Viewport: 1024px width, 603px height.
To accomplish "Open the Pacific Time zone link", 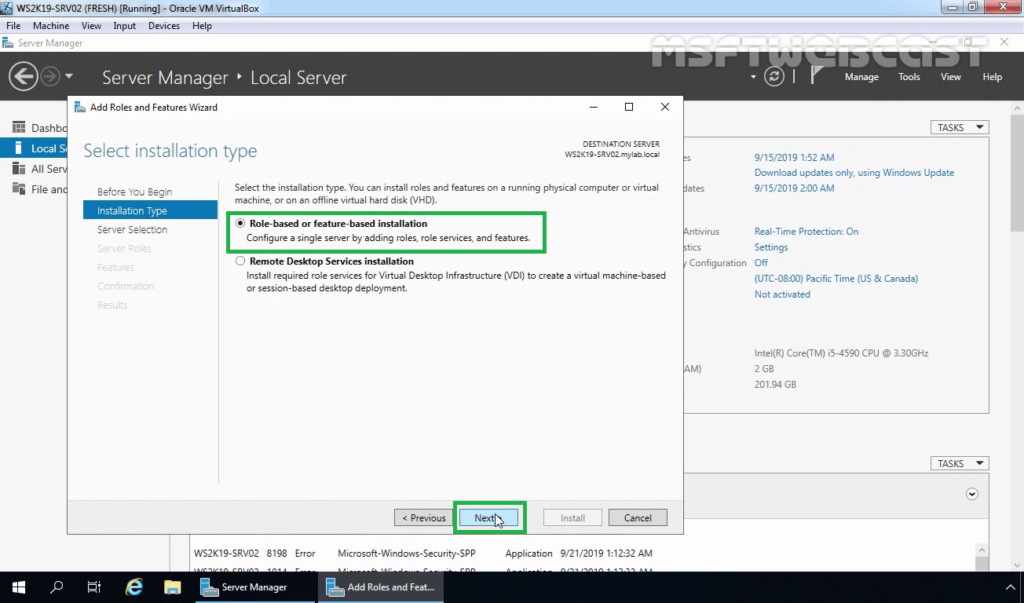I will [x=836, y=278].
